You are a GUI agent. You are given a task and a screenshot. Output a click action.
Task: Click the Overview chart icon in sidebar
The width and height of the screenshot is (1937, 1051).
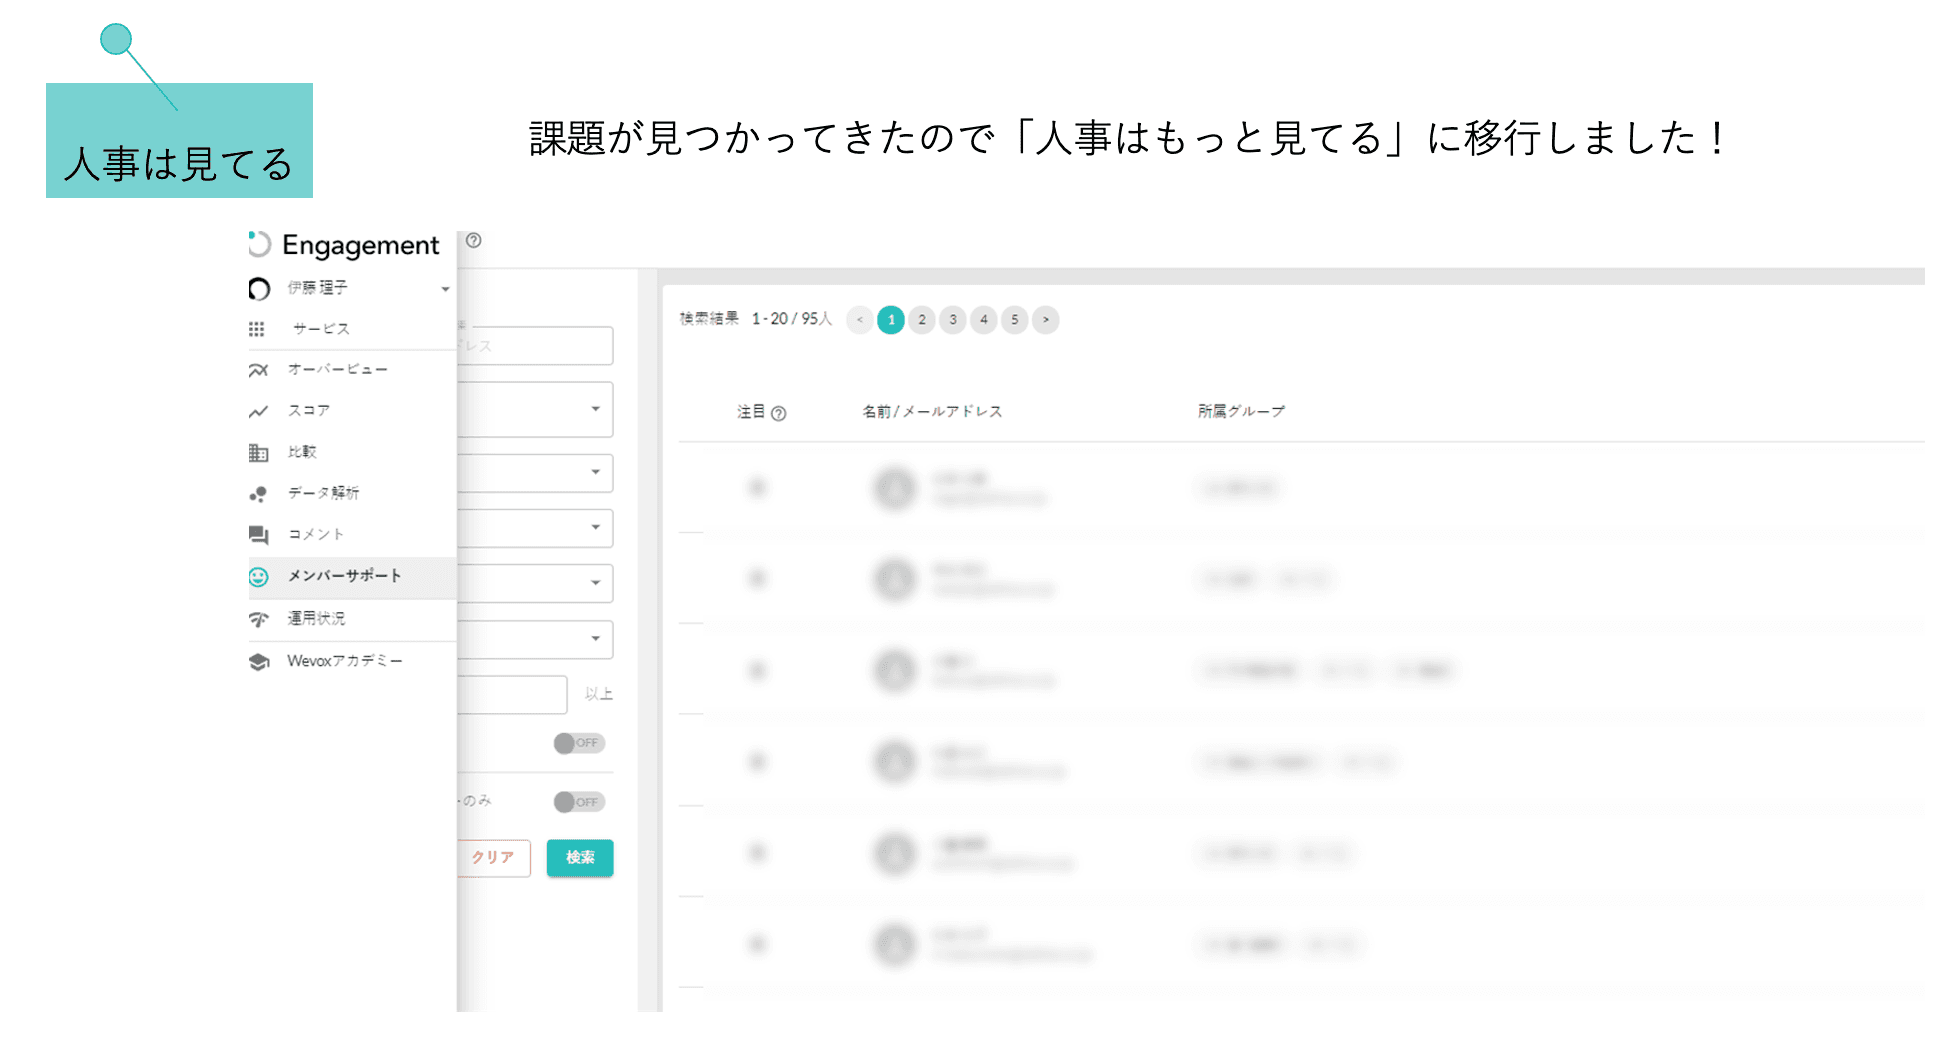pos(258,370)
